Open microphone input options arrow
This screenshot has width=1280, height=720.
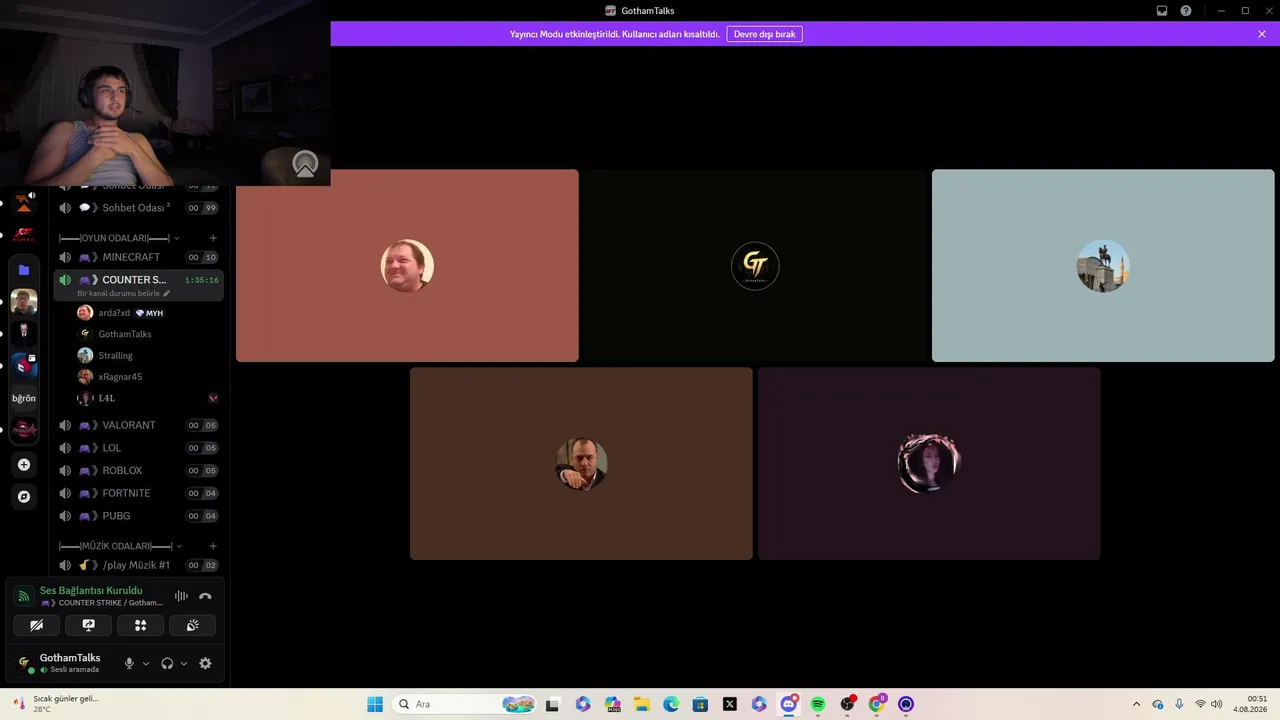click(146, 663)
